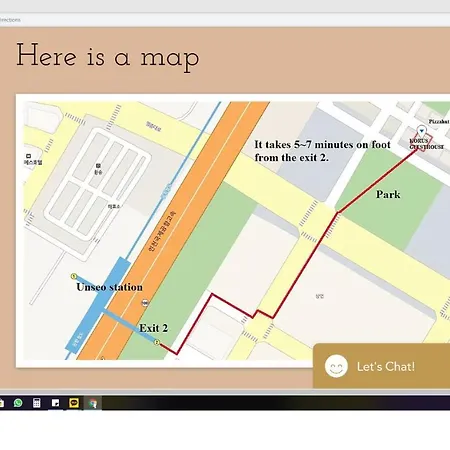Open the Let's Chat! widget

tap(381, 366)
